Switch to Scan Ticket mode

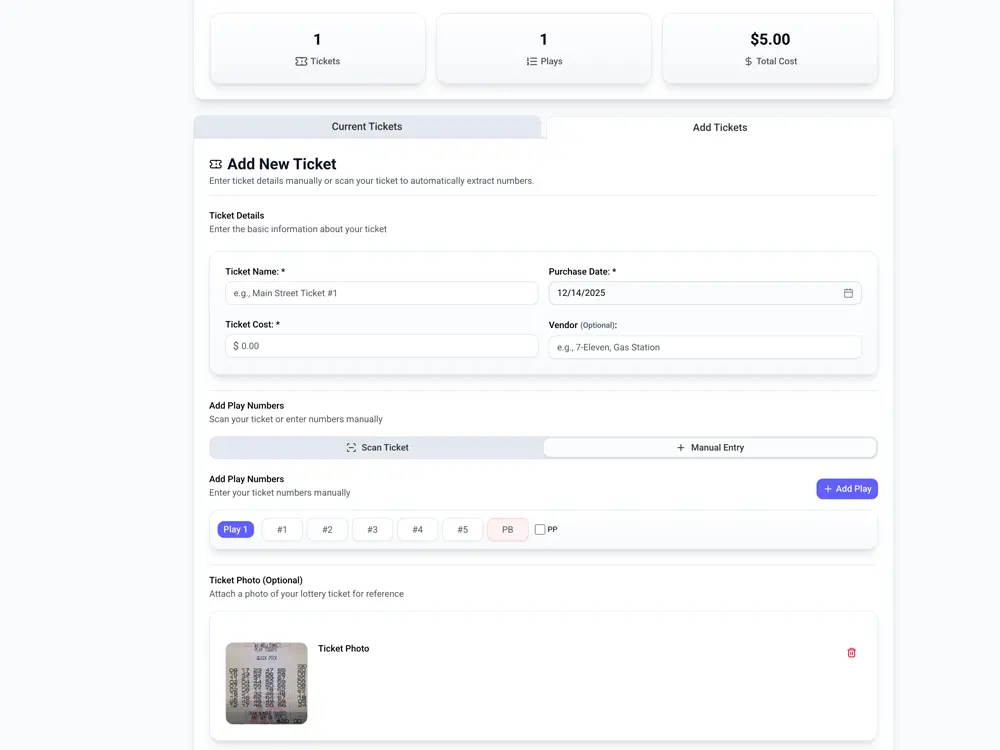[x=377, y=448]
